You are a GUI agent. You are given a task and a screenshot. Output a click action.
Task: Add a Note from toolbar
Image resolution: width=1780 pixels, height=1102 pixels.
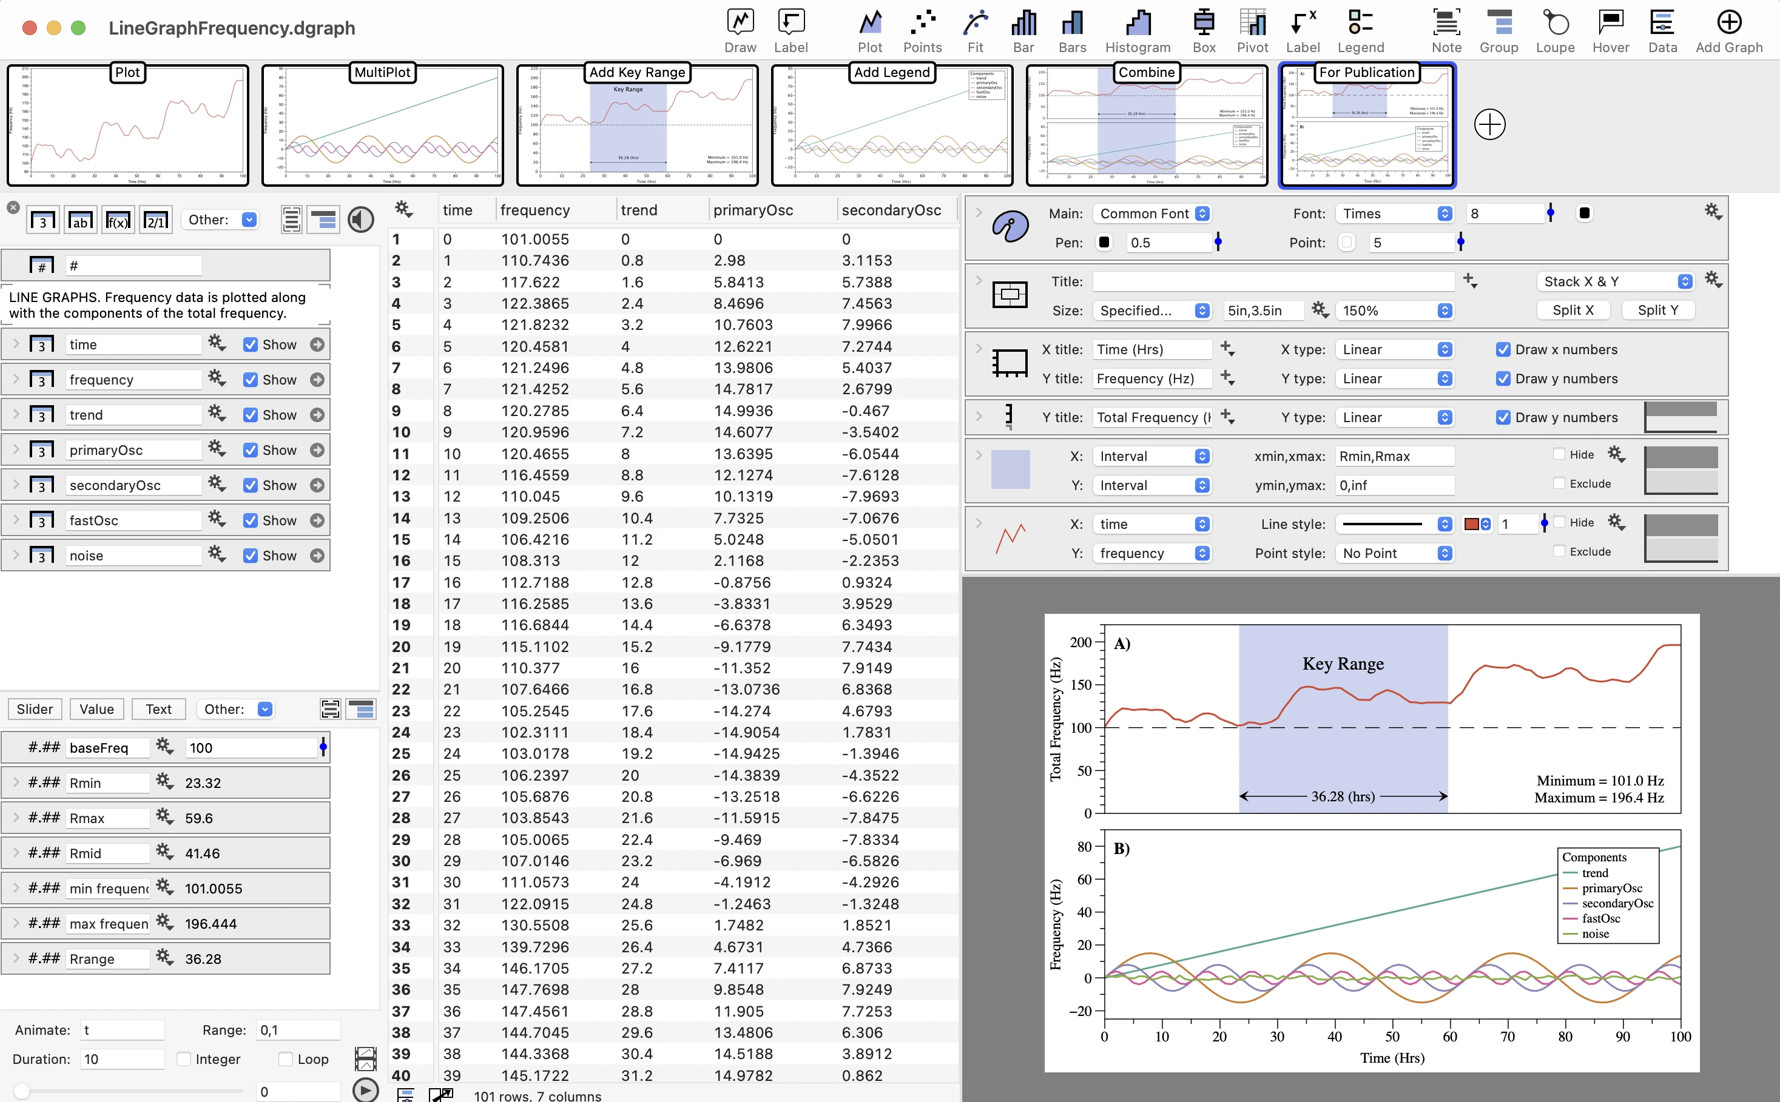(1446, 30)
